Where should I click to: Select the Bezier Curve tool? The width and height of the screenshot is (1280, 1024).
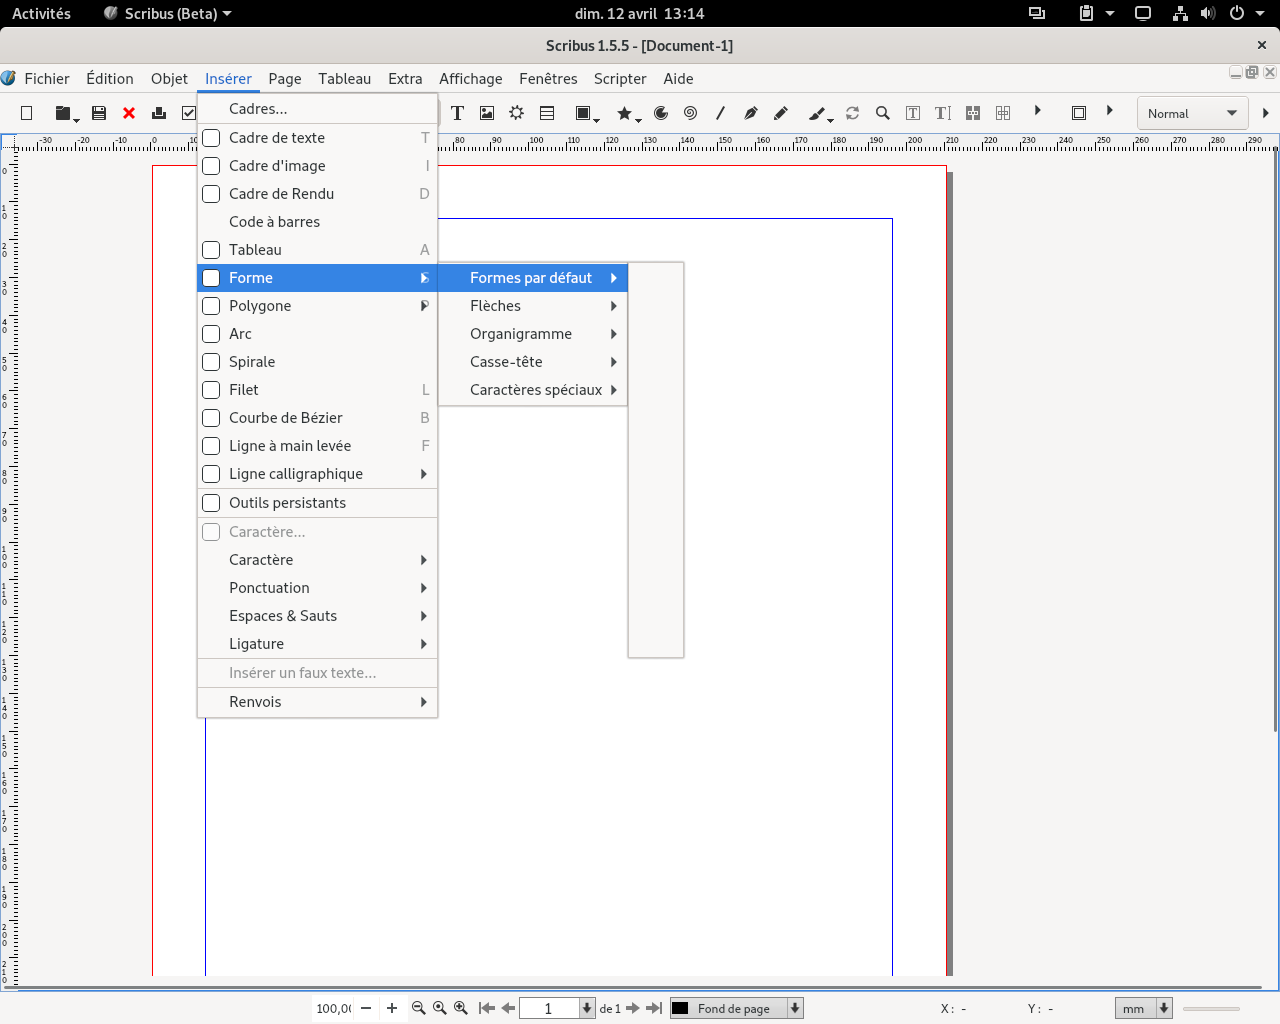click(x=752, y=112)
